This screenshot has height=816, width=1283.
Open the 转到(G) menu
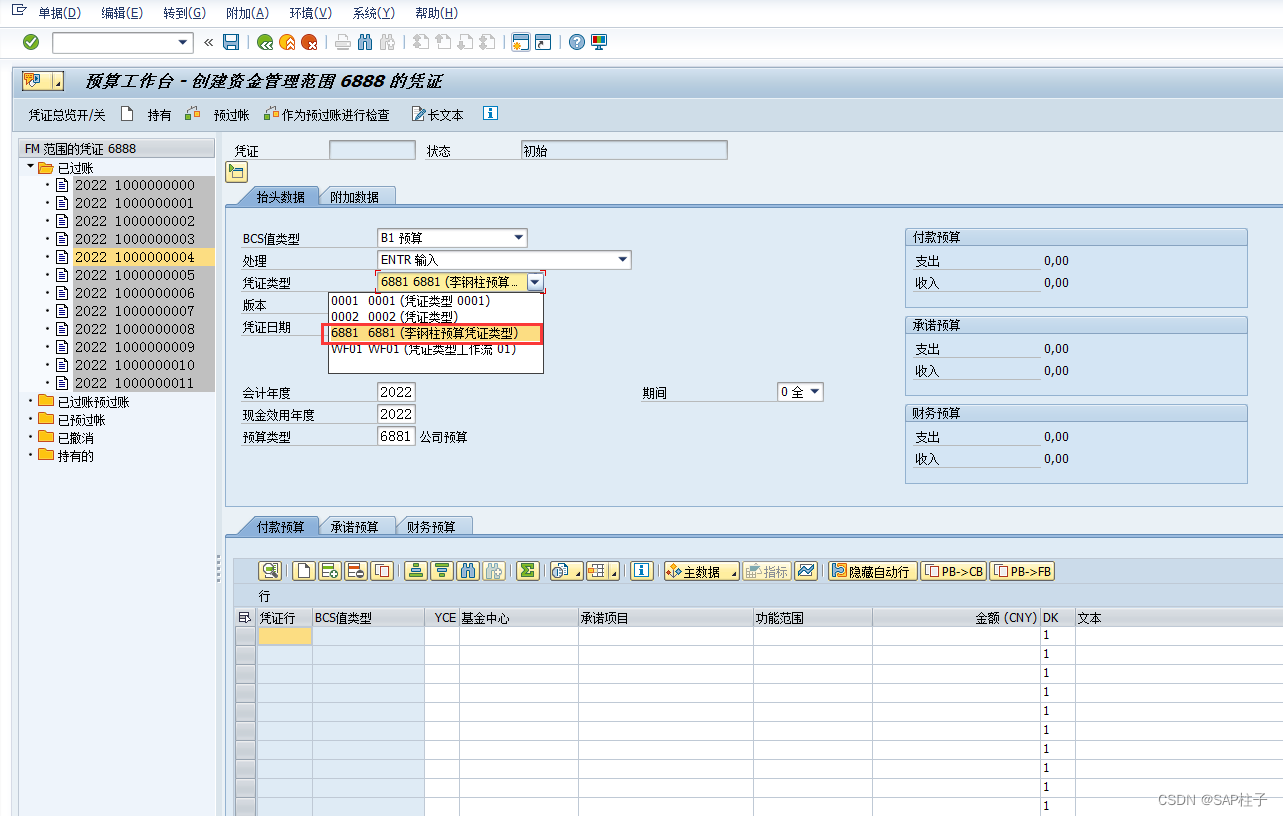pos(184,13)
